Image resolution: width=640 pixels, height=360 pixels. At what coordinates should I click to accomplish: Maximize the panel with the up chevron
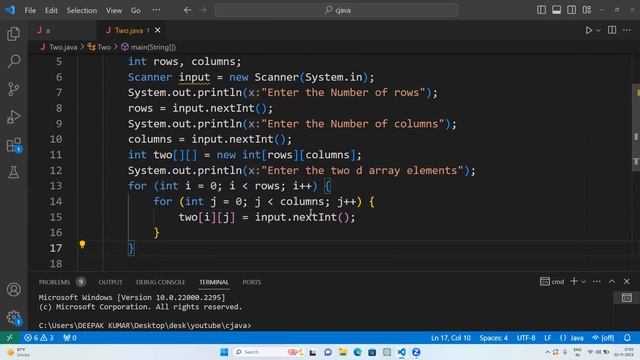coord(612,281)
